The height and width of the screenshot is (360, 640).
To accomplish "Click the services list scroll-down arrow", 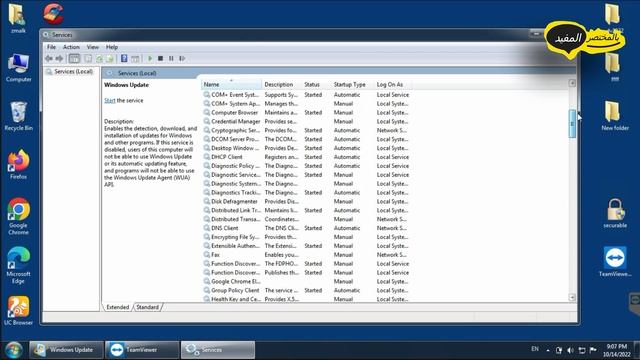I will [x=572, y=297].
